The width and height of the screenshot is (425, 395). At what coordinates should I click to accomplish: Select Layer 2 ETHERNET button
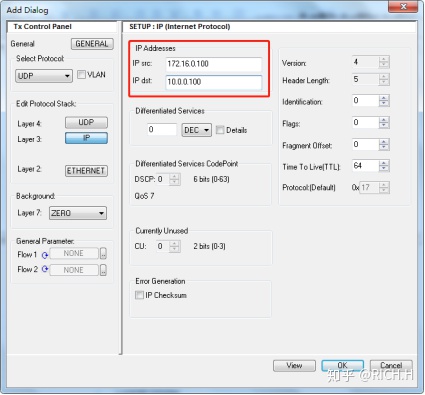point(86,171)
